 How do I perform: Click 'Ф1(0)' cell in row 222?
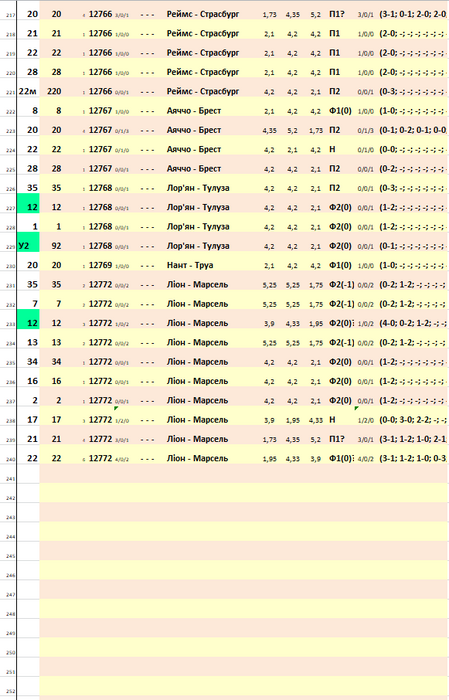341,110
